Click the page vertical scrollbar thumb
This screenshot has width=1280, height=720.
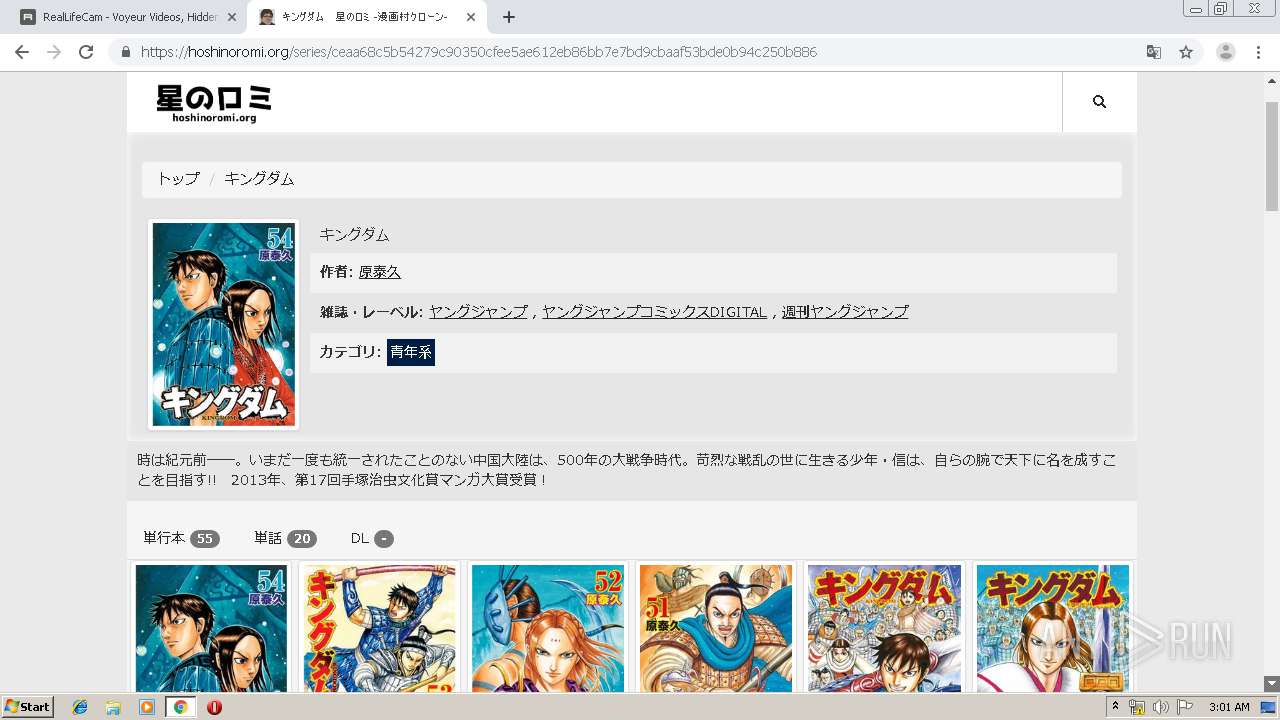point(1272,155)
